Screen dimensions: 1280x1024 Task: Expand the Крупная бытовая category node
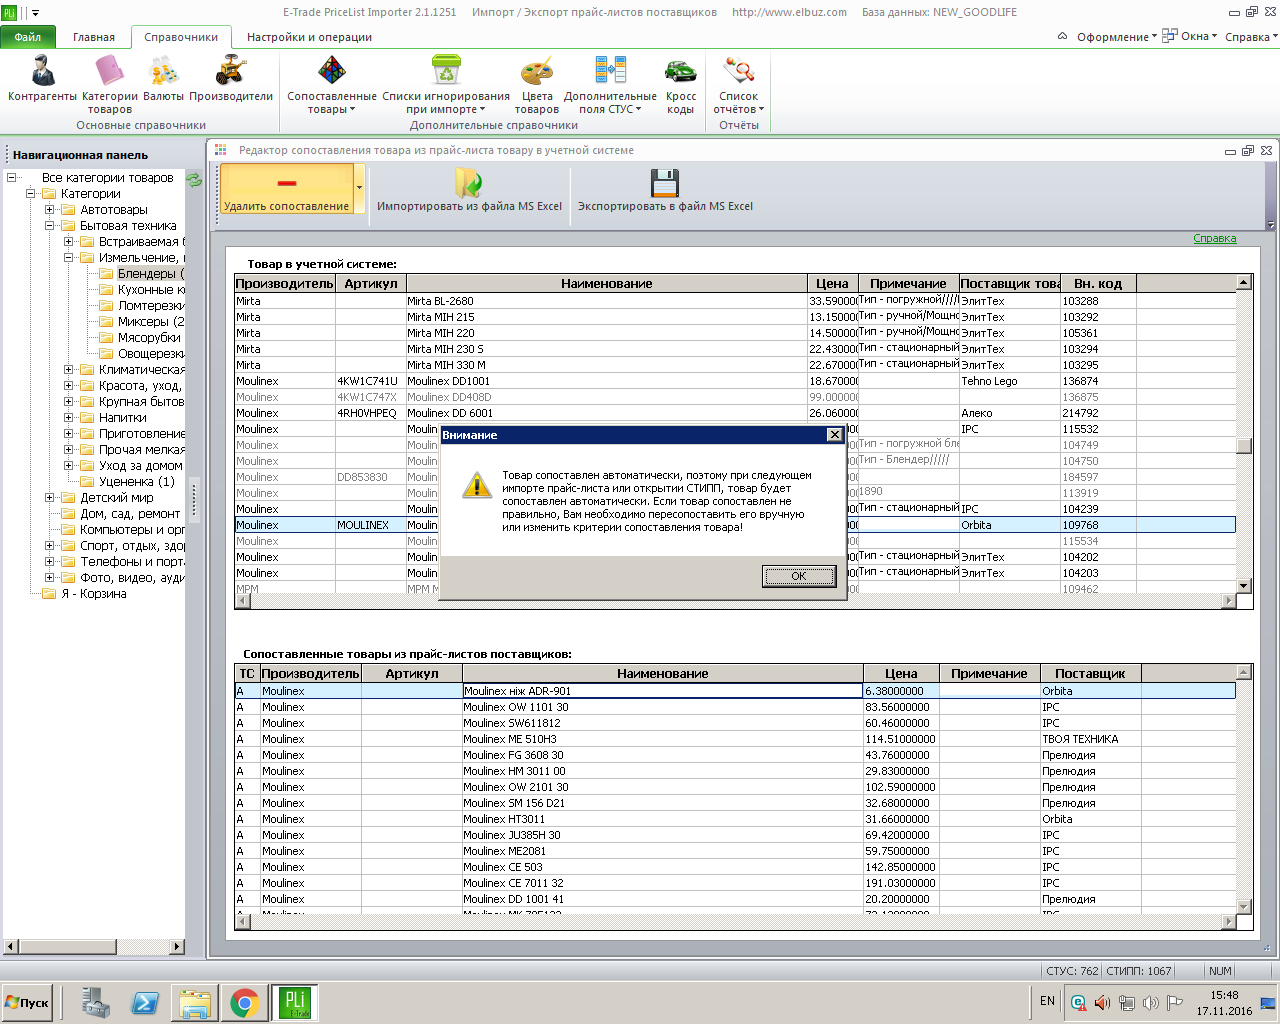coord(69,402)
